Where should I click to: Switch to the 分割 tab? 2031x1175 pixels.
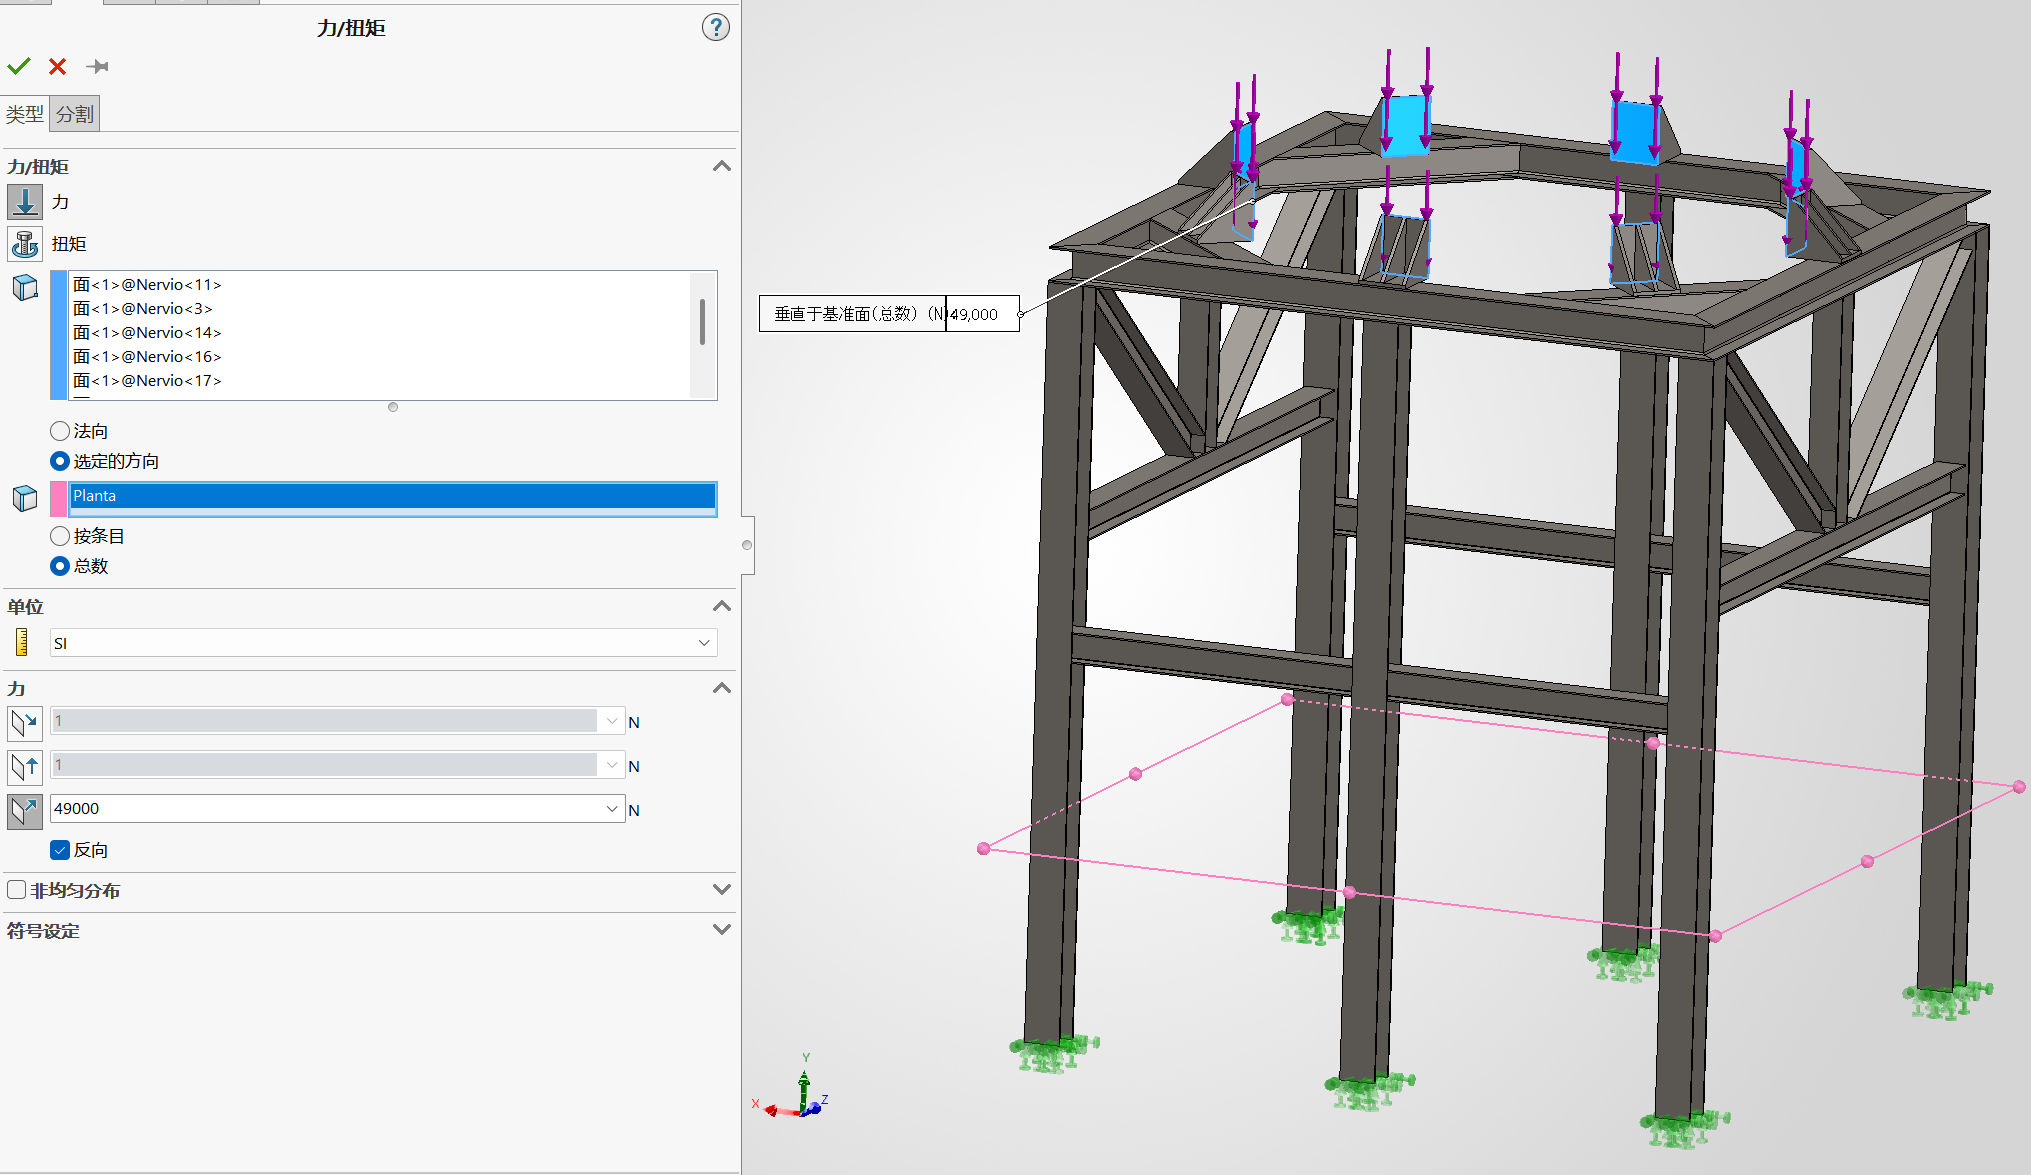[75, 114]
